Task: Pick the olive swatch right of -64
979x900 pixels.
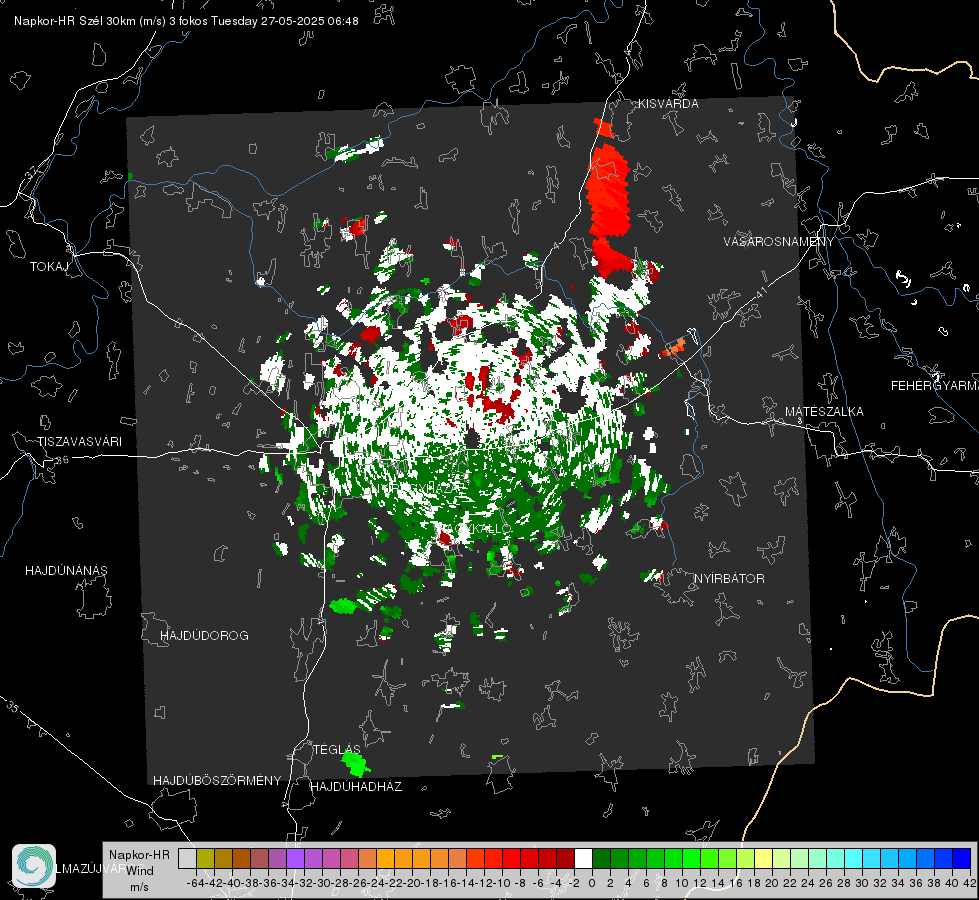Action: (x=205, y=858)
